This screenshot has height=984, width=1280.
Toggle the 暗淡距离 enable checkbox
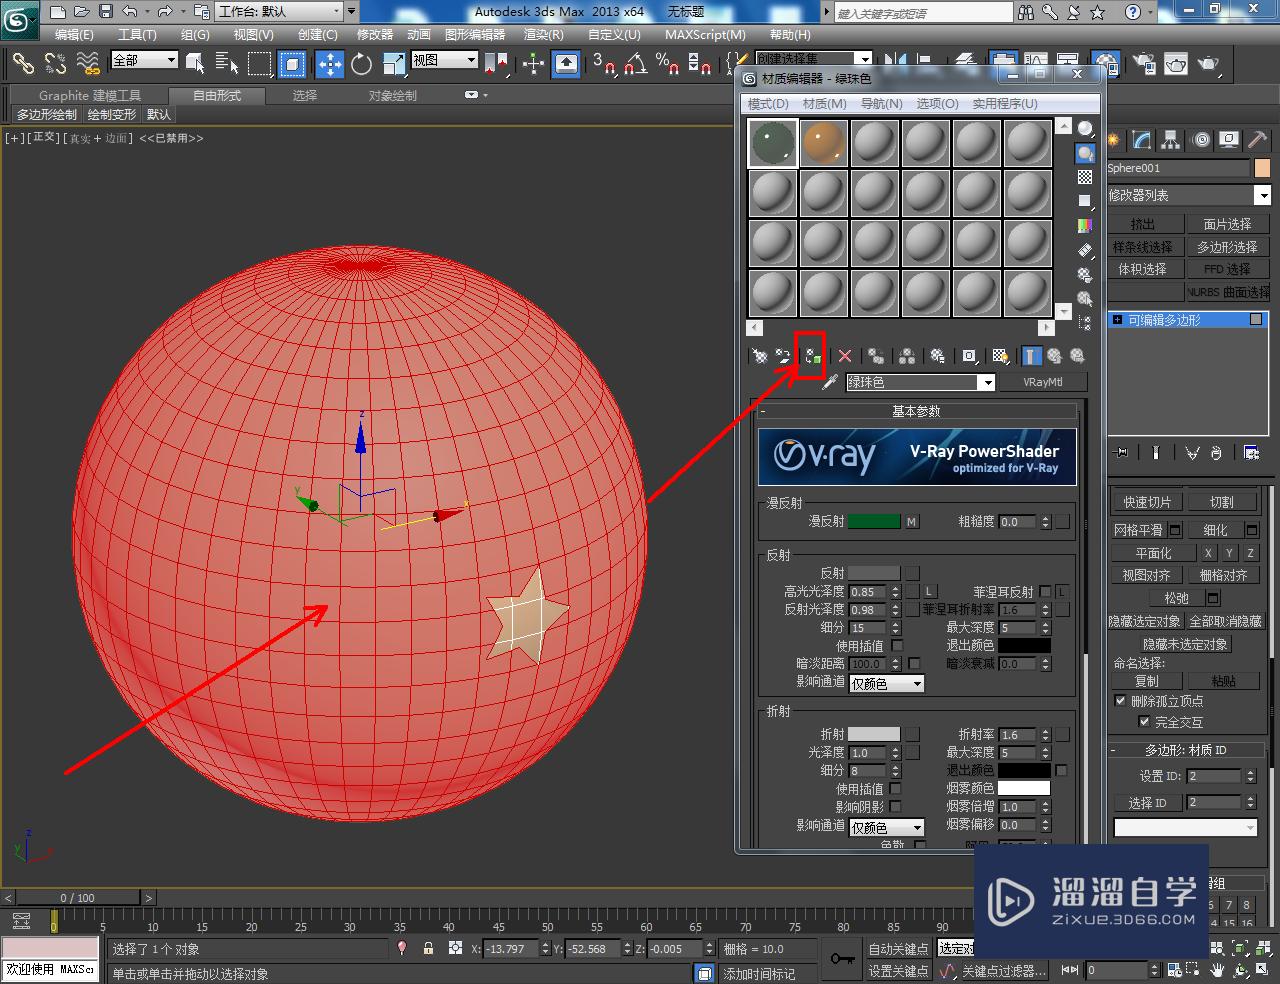(x=914, y=664)
